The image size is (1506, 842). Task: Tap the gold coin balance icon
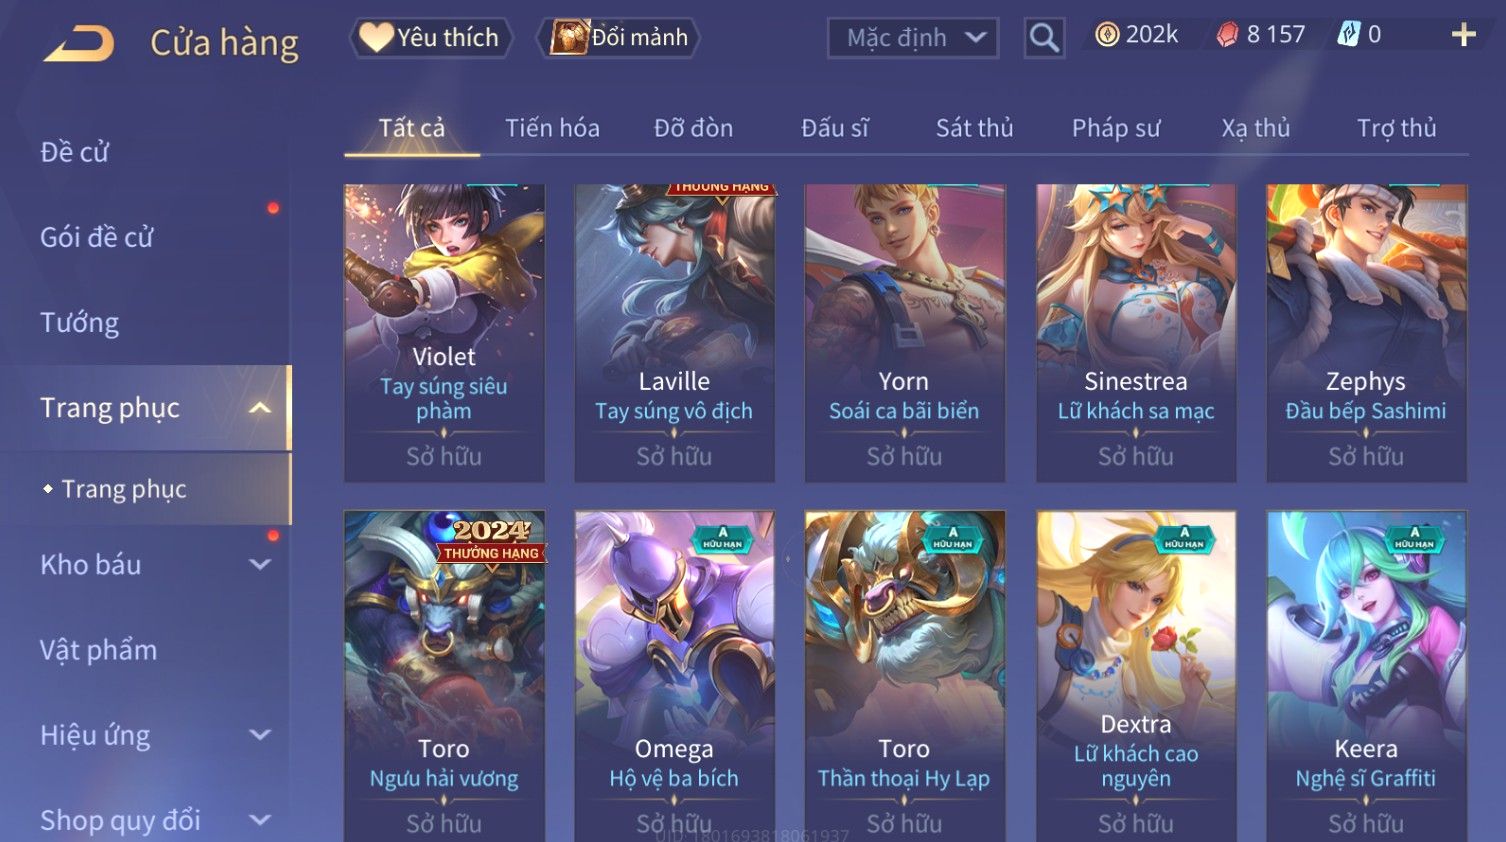pos(1107,35)
